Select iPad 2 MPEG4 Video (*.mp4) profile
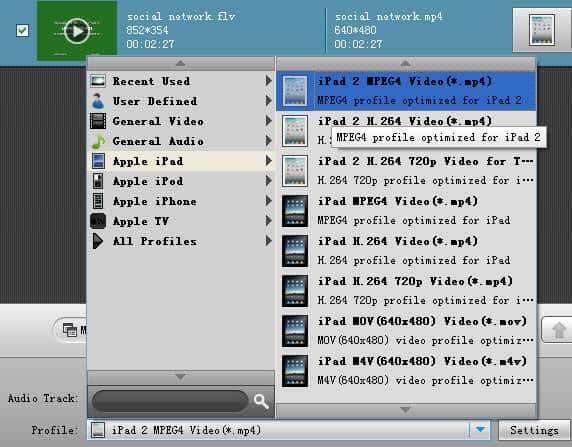The image size is (572, 447). (406, 90)
